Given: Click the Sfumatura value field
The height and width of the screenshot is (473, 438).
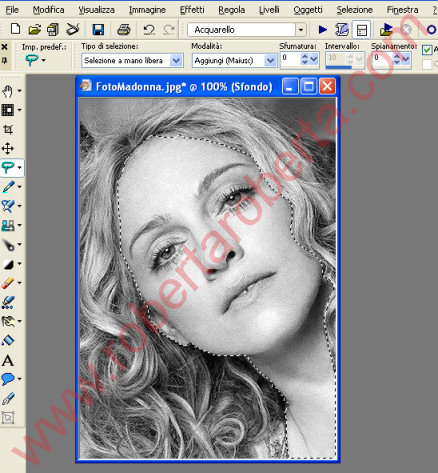Looking at the screenshot, I should [x=291, y=59].
